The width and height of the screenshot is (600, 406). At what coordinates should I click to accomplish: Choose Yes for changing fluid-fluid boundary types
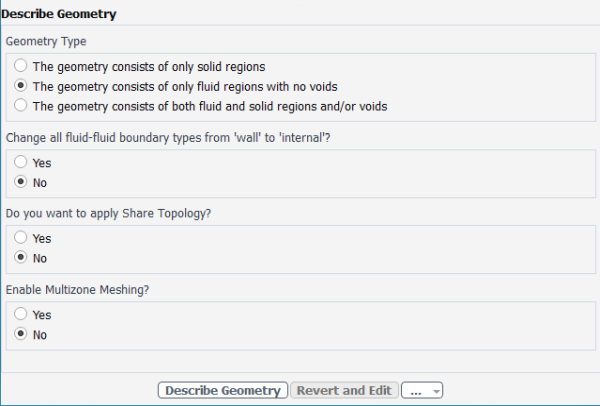[21, 163]
